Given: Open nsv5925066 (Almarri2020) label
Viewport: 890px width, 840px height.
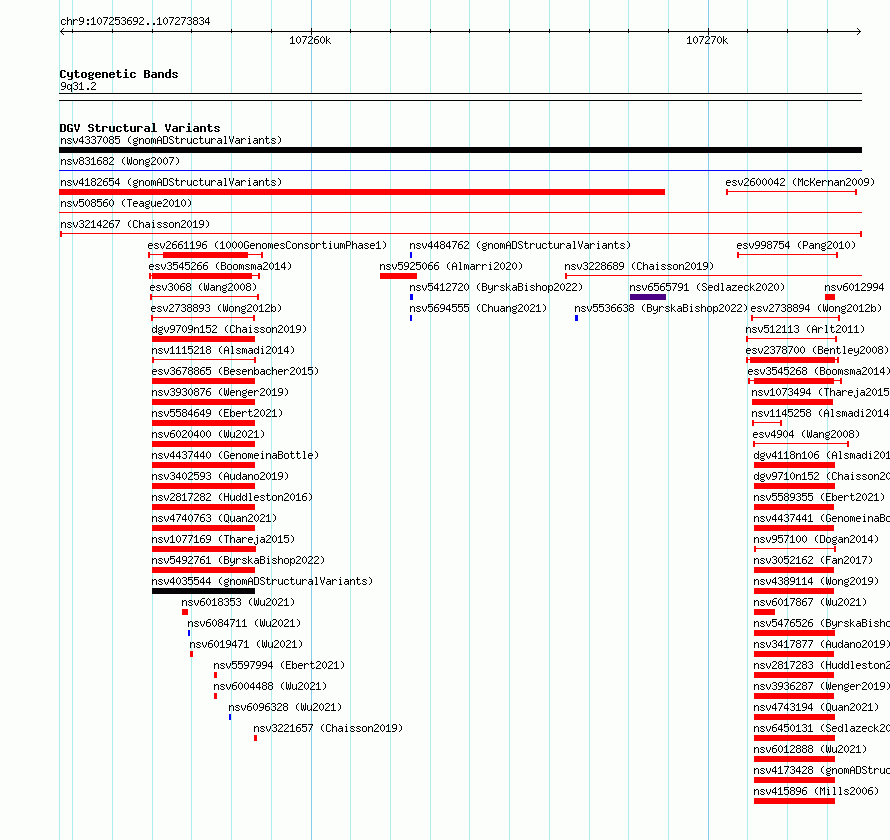Looking at the screenshot, I should (451, 266).
